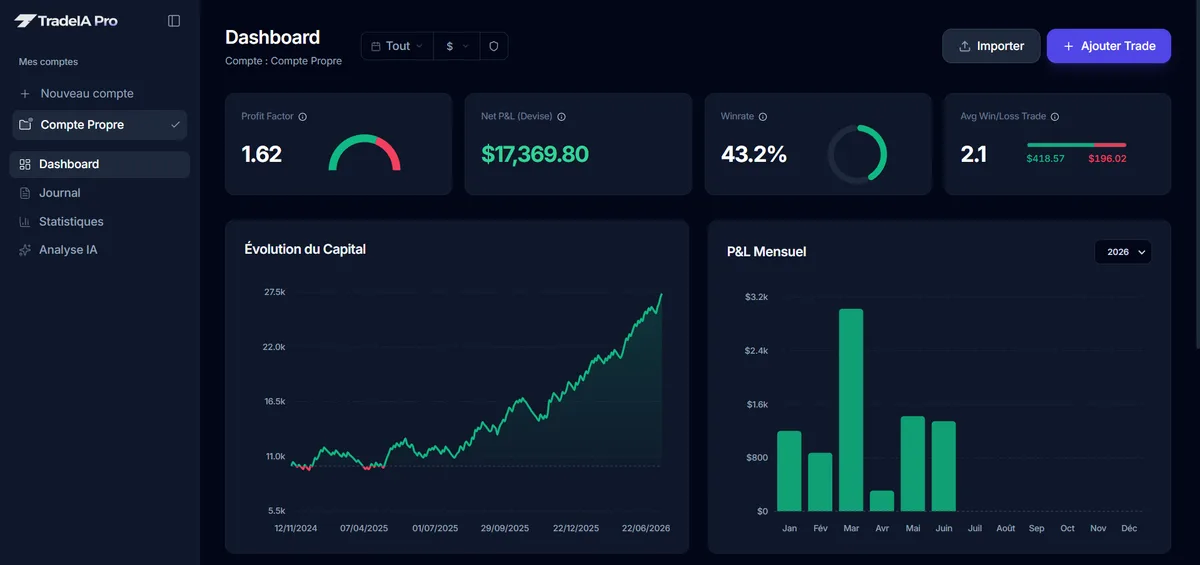Click the Dashboard page heading
The width and height of the screenshot is (1200, 565).
[273, 37]
